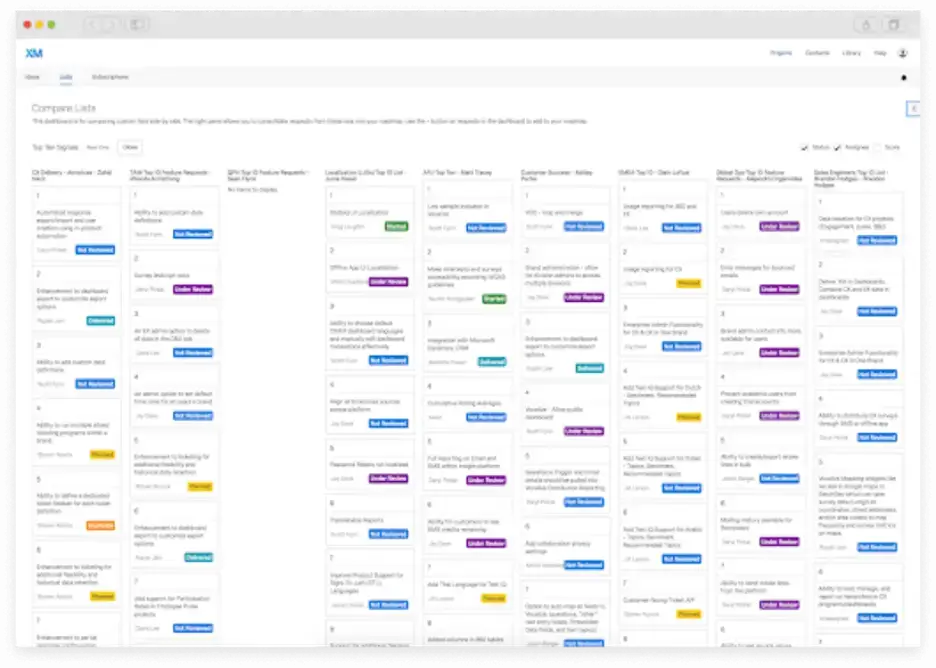This screenshot has width=936, height=668.
Task: Switch to the Home tab
Action: 33,77
